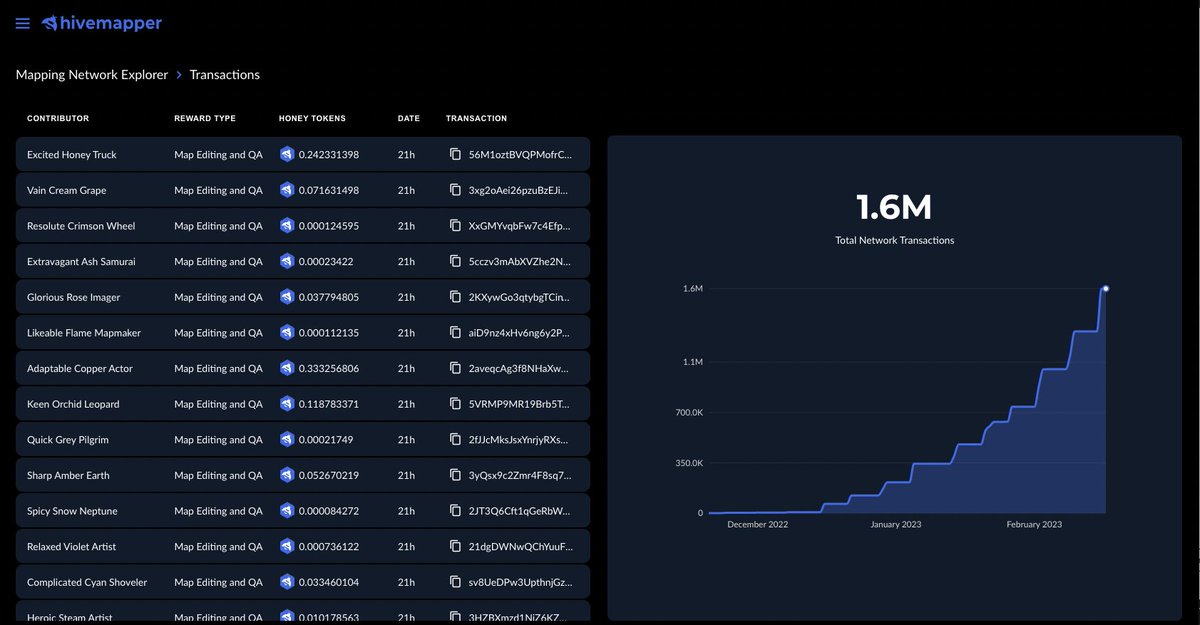Click HONEY token icon beside Spicy Snow Neptune amount

click(285, 510)
